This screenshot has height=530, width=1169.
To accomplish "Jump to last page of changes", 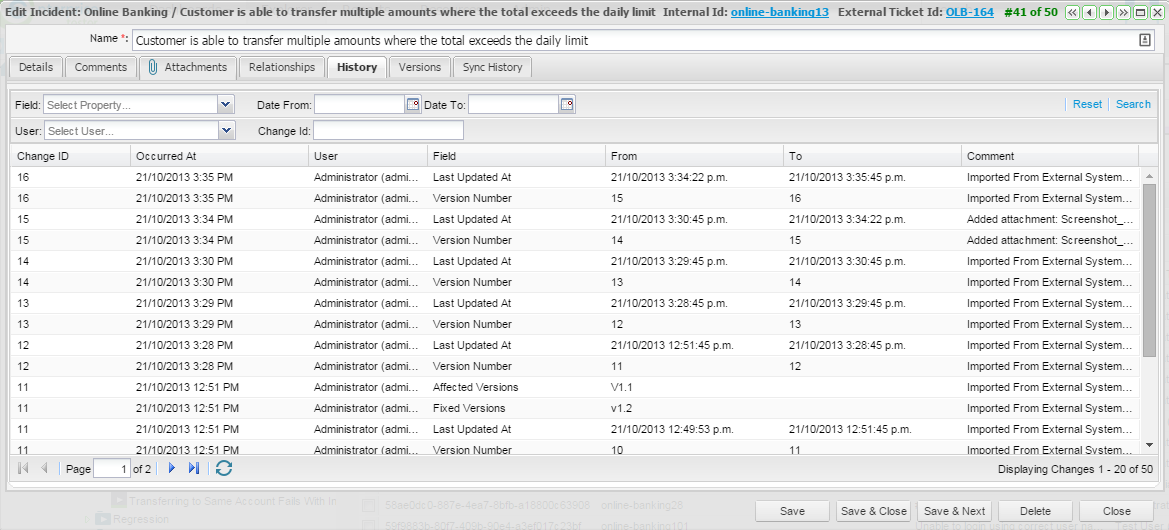I will pyautogui.click(x=194, y=468).
